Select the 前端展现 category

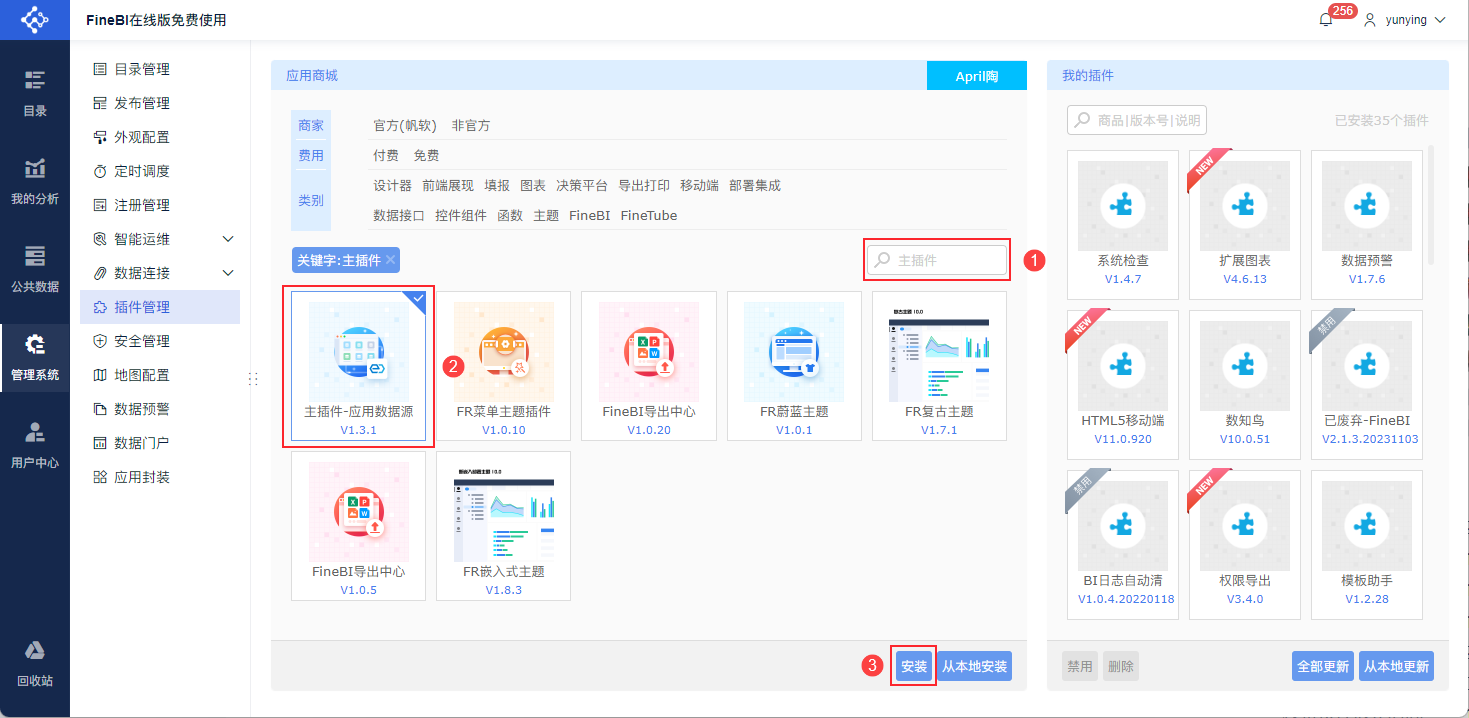pos(448,186)
